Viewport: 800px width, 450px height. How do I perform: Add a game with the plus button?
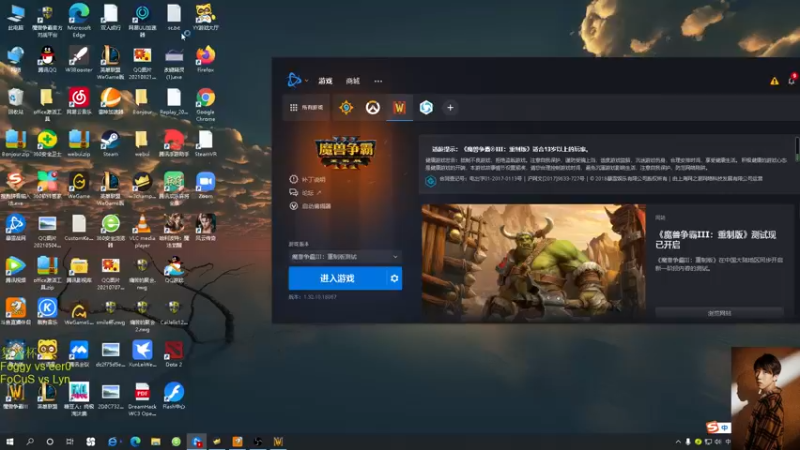(x=450, y=108)
